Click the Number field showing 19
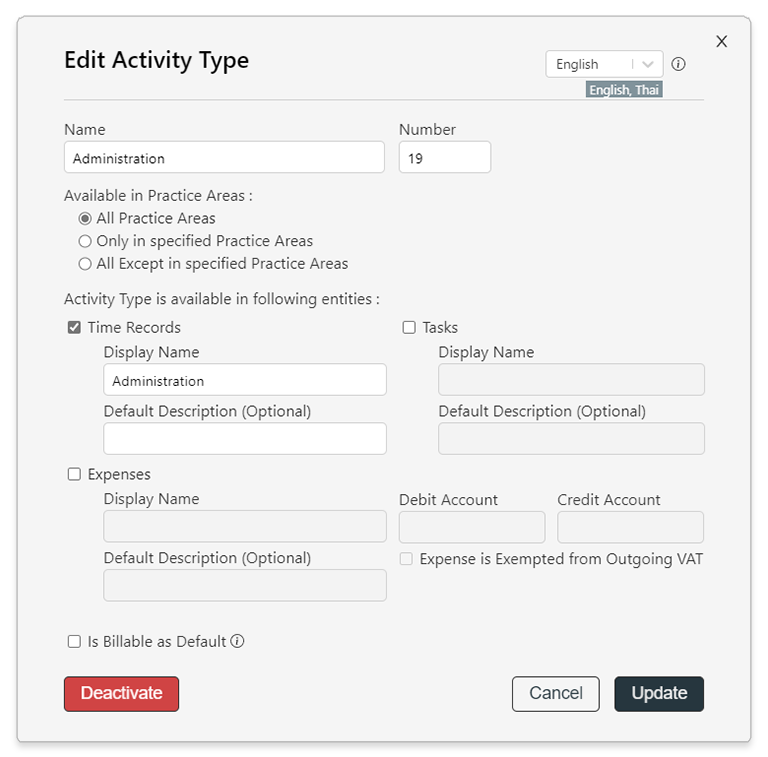The width and height of the screenshot is (768, 757). 445,157
